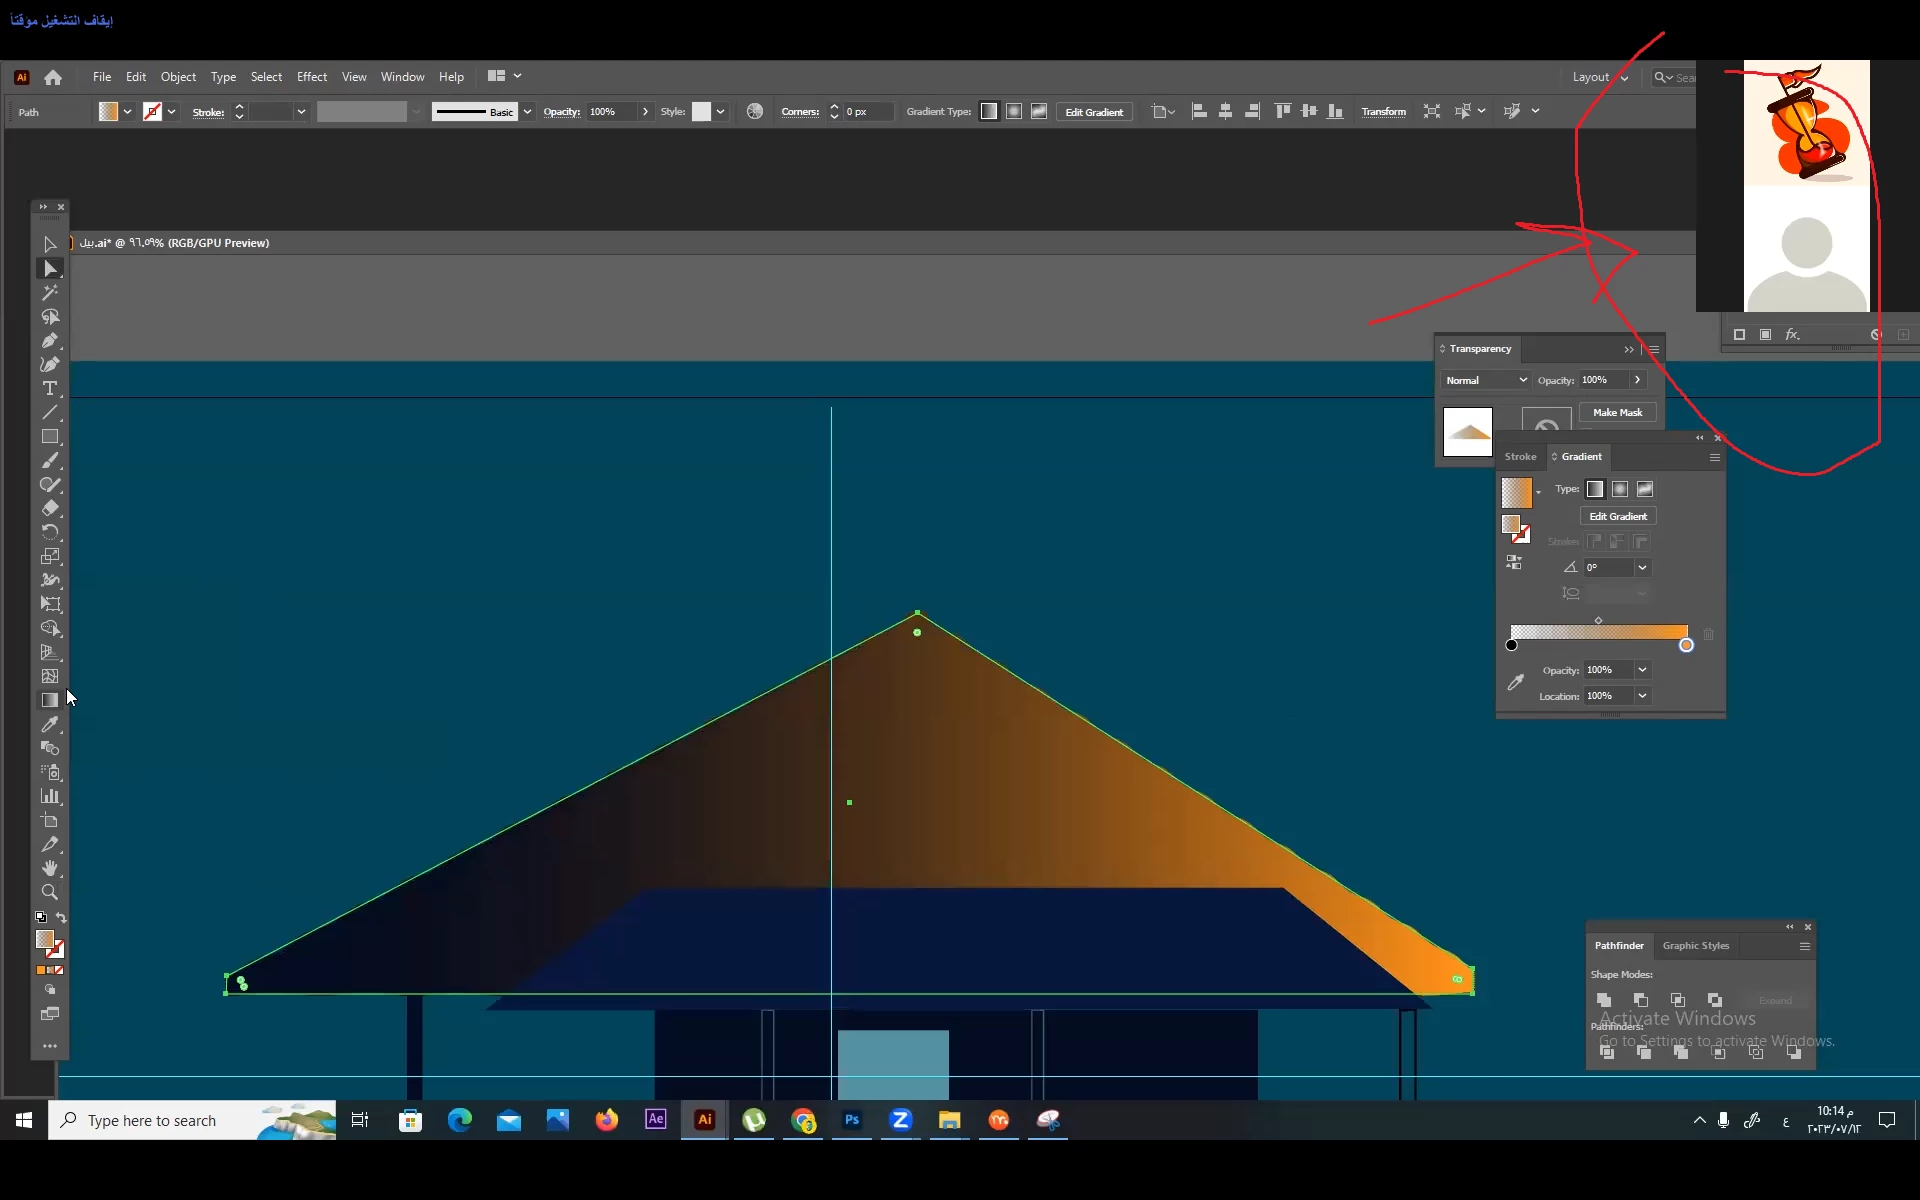Viewport: 1920px width, 1200px height.
Task: Open the Layout workspace dropdown
Action: [1600, 77]
